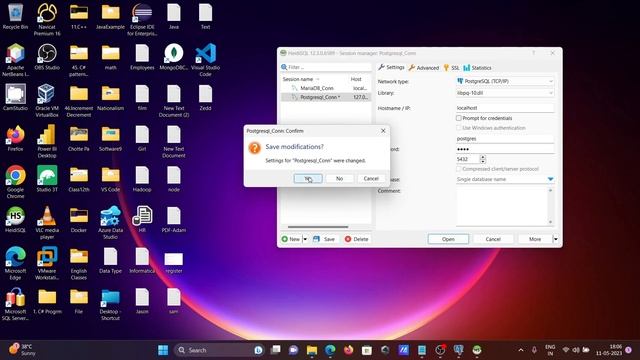Click the Comment box vertical scrollbar
Image resolution: width=640 pixels, height=360 pixels.
pos(550,206)
